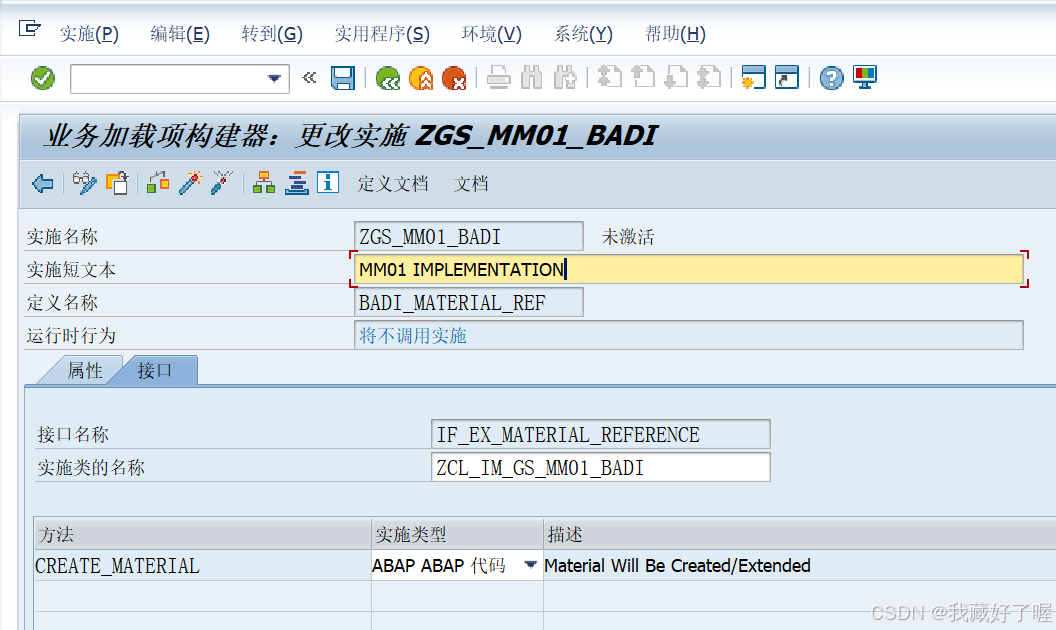The image size is (1056, 630).
Task: Activate implementation with lit wand icon
Action: click(191, 183)
